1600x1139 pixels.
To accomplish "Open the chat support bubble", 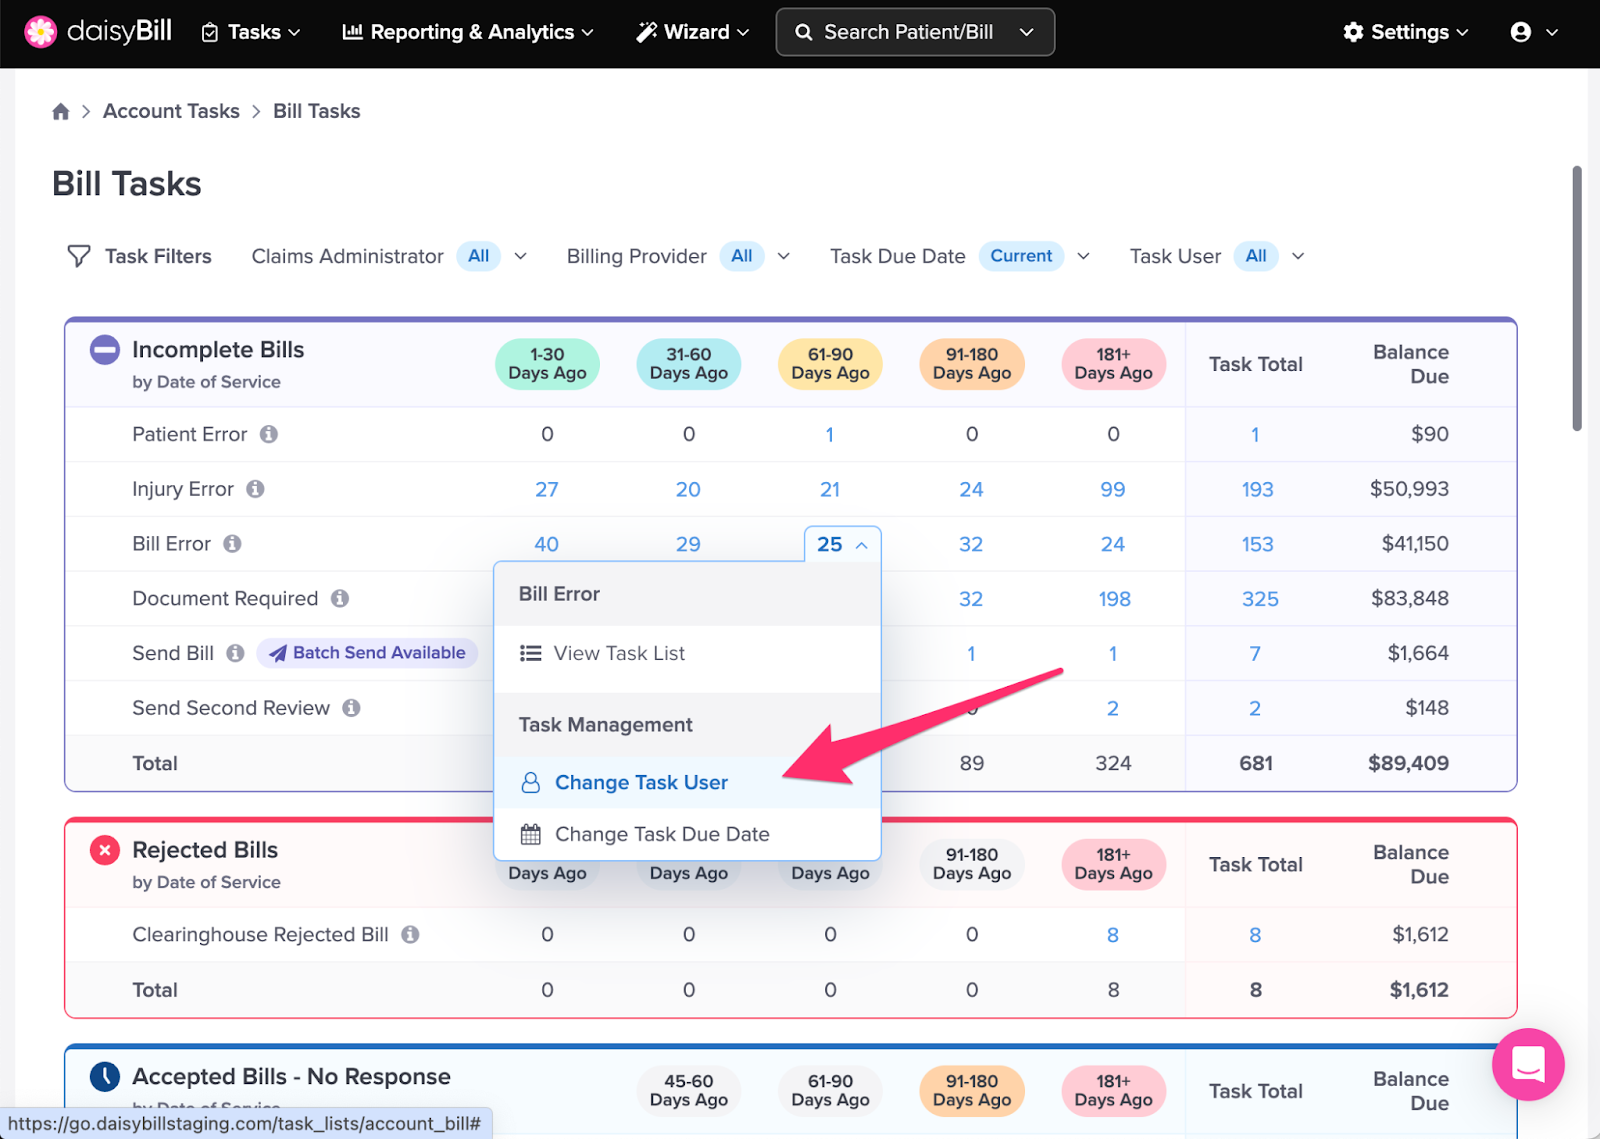I will (1528, 1064).
